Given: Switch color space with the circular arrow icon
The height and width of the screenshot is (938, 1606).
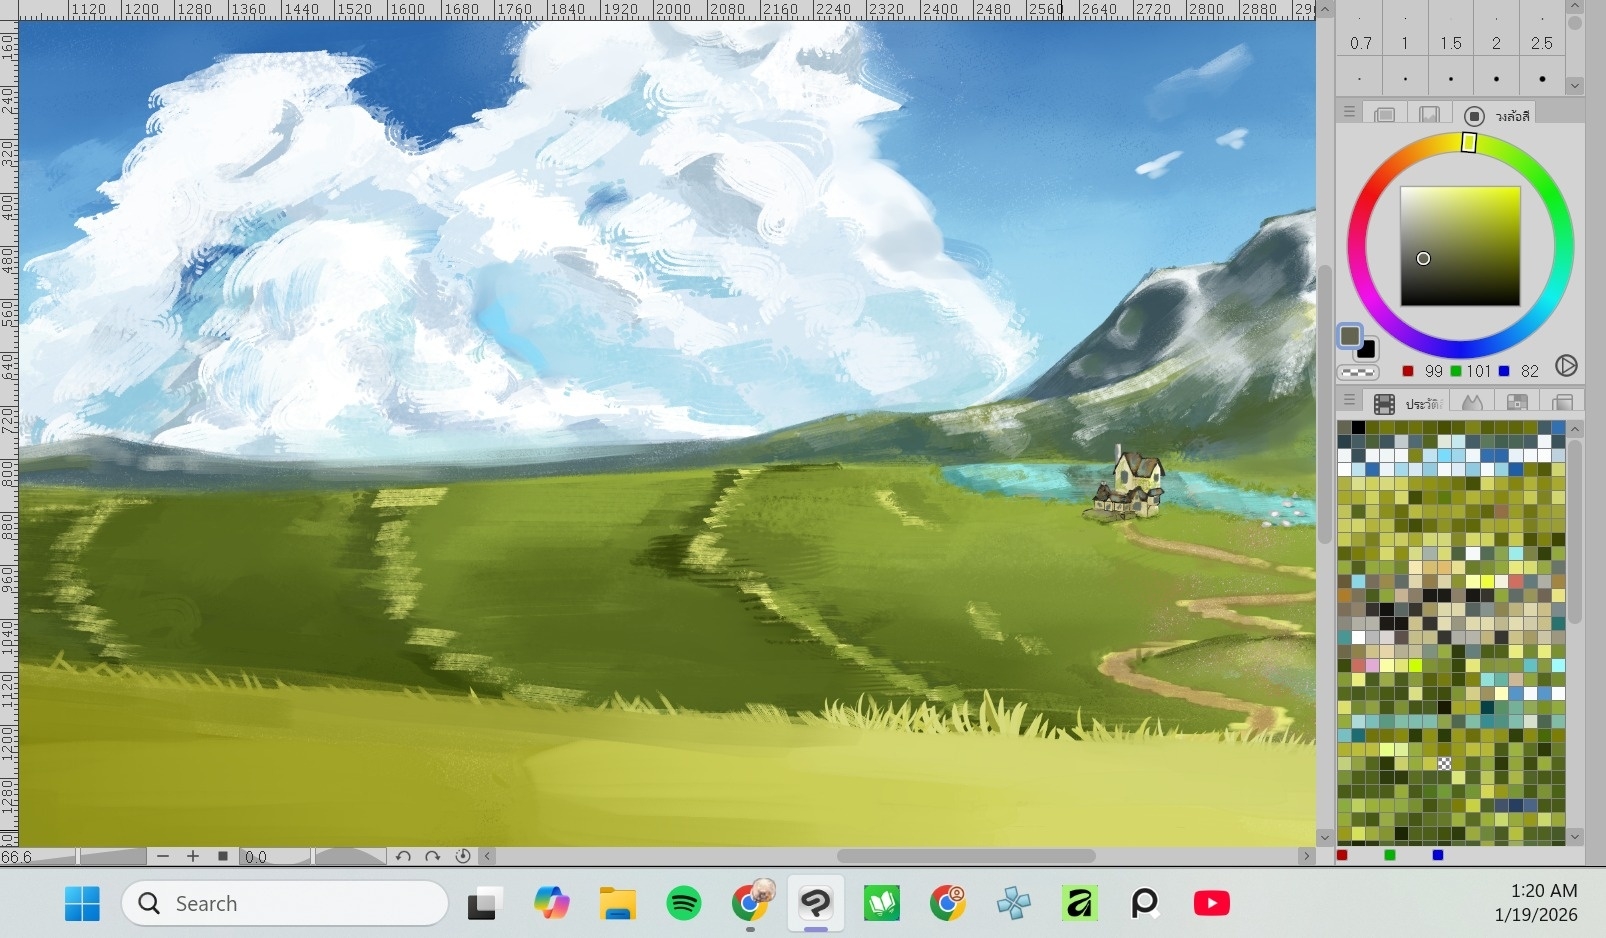Looking at the screenshot, I should click(x=1566, y=367).
